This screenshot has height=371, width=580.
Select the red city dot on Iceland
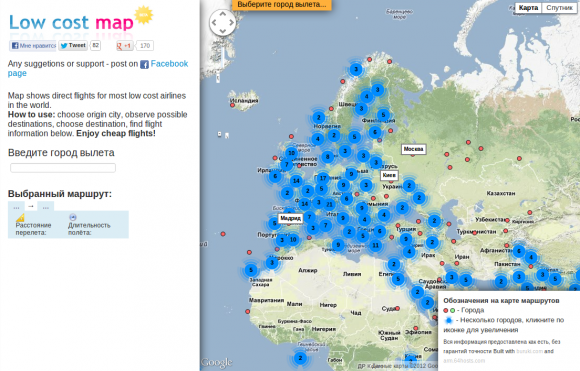click(232, 105)
